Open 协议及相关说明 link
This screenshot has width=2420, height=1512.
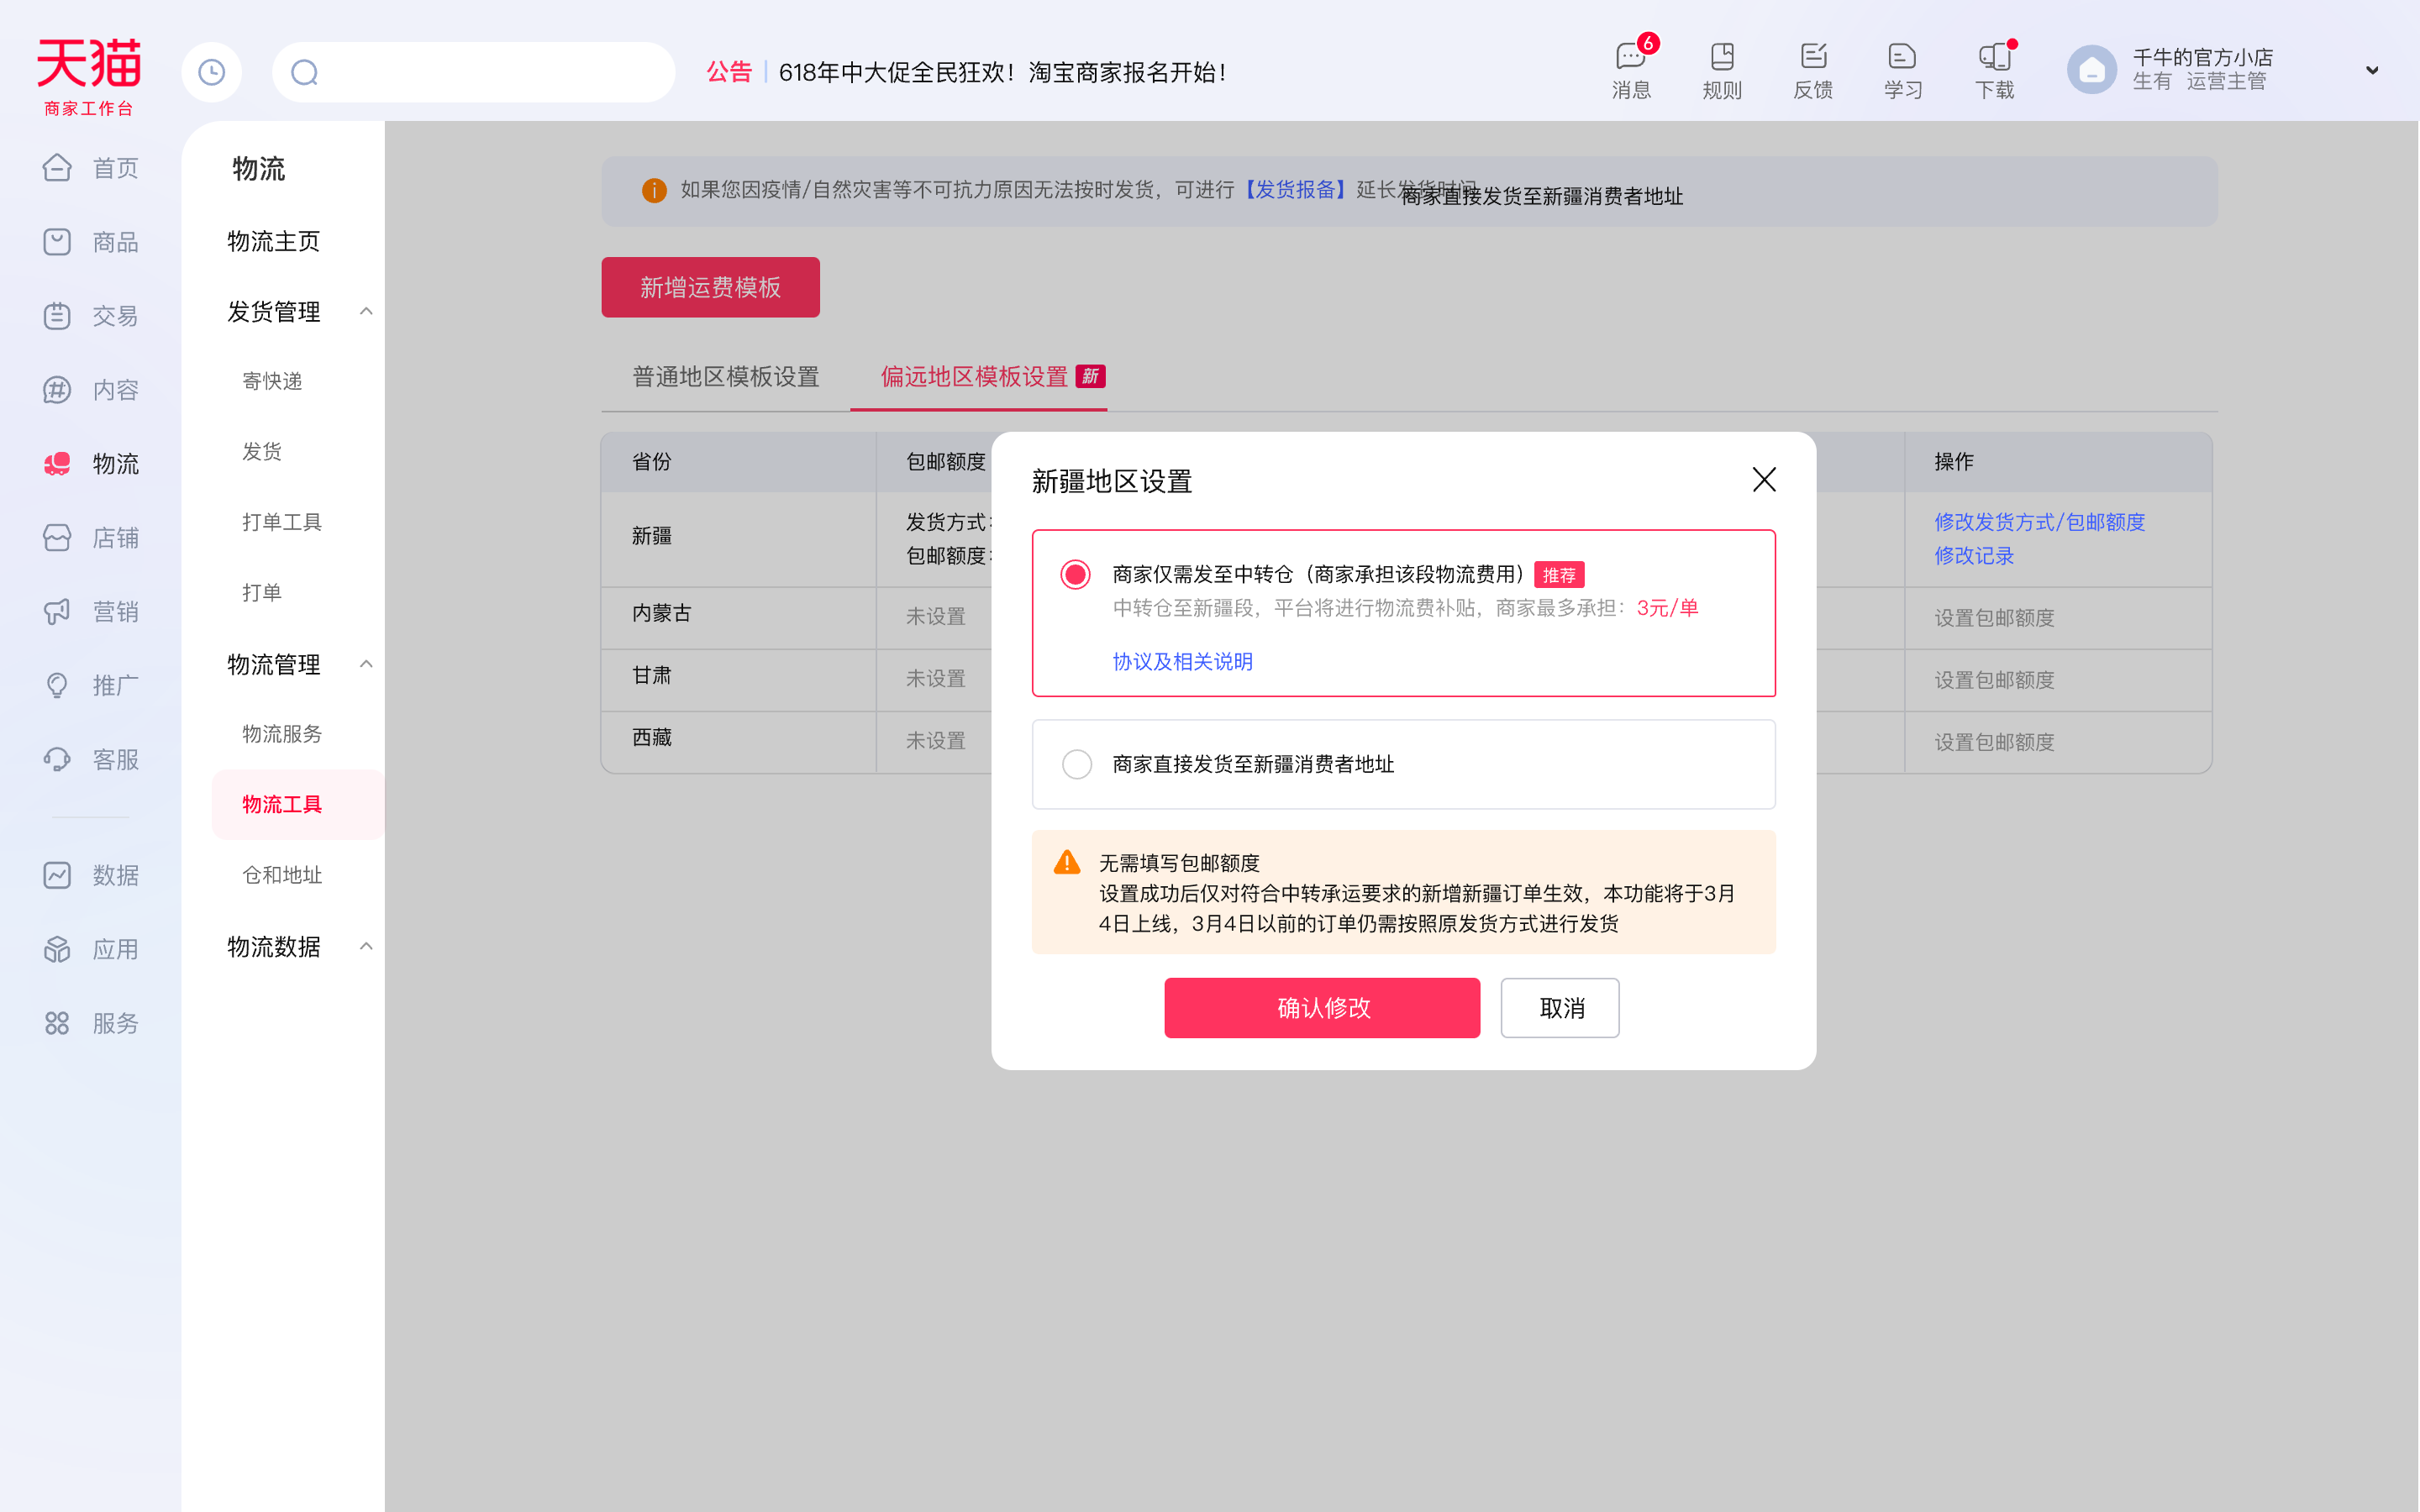(1183, 662)
